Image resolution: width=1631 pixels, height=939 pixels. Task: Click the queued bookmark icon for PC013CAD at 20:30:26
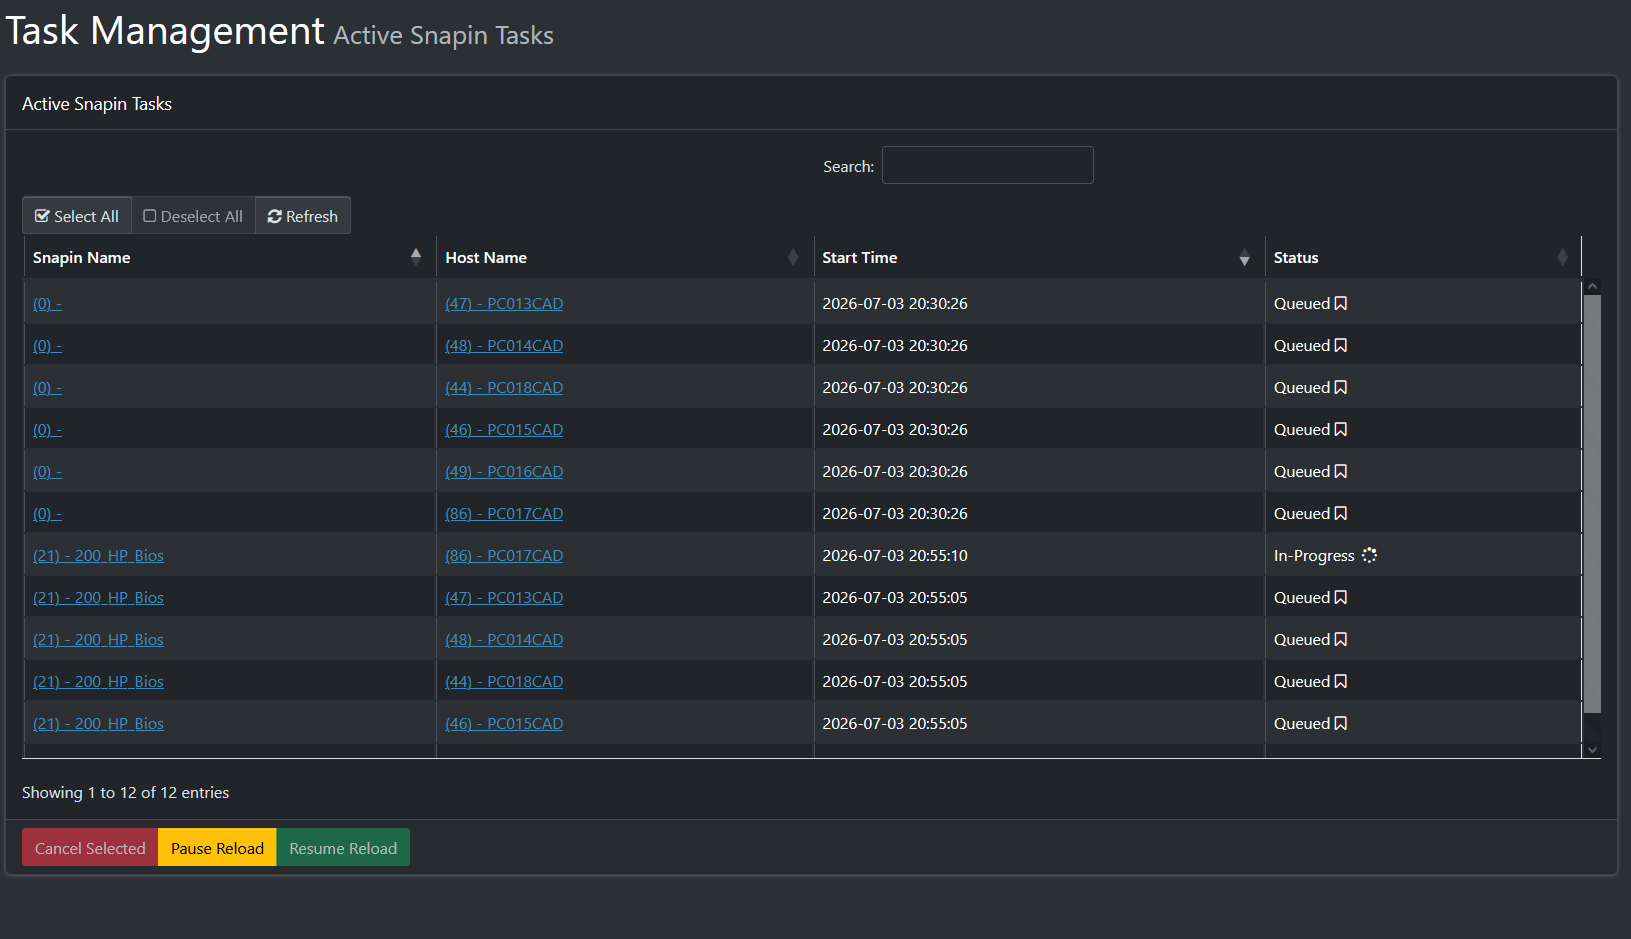[x=1341, y=303]
